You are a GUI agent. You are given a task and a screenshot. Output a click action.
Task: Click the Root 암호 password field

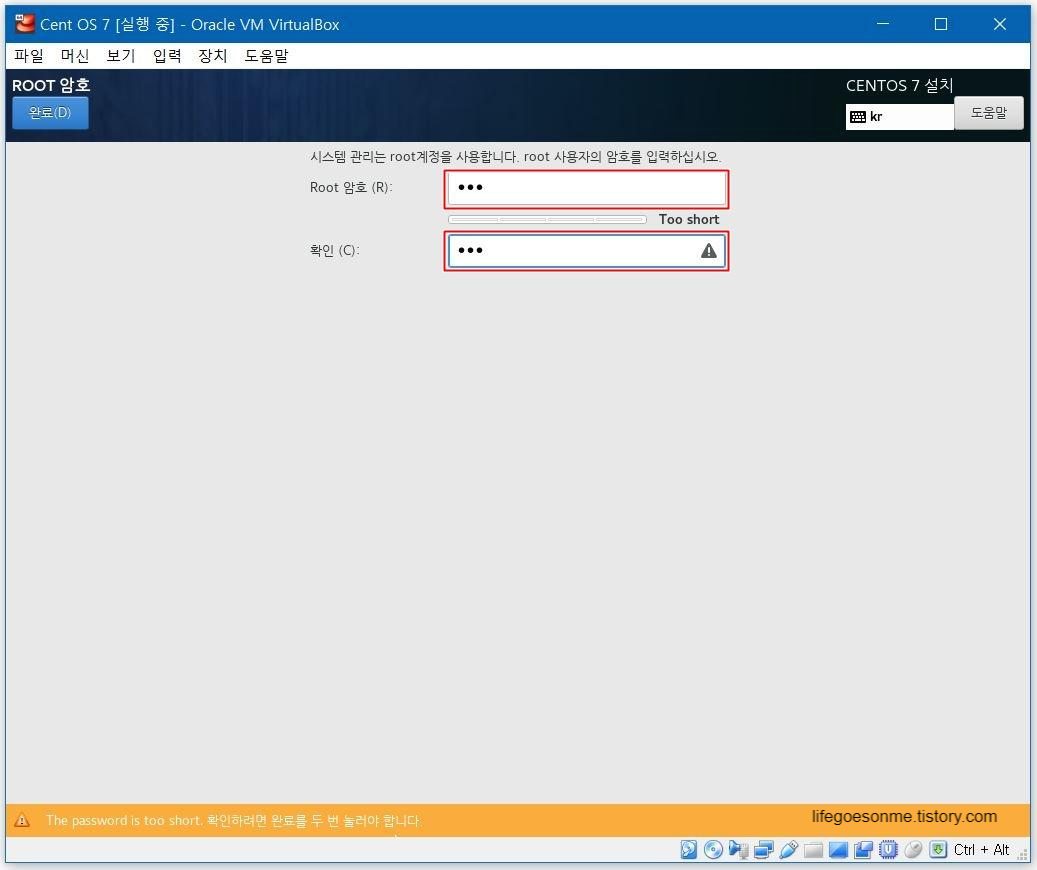[587, 189]
